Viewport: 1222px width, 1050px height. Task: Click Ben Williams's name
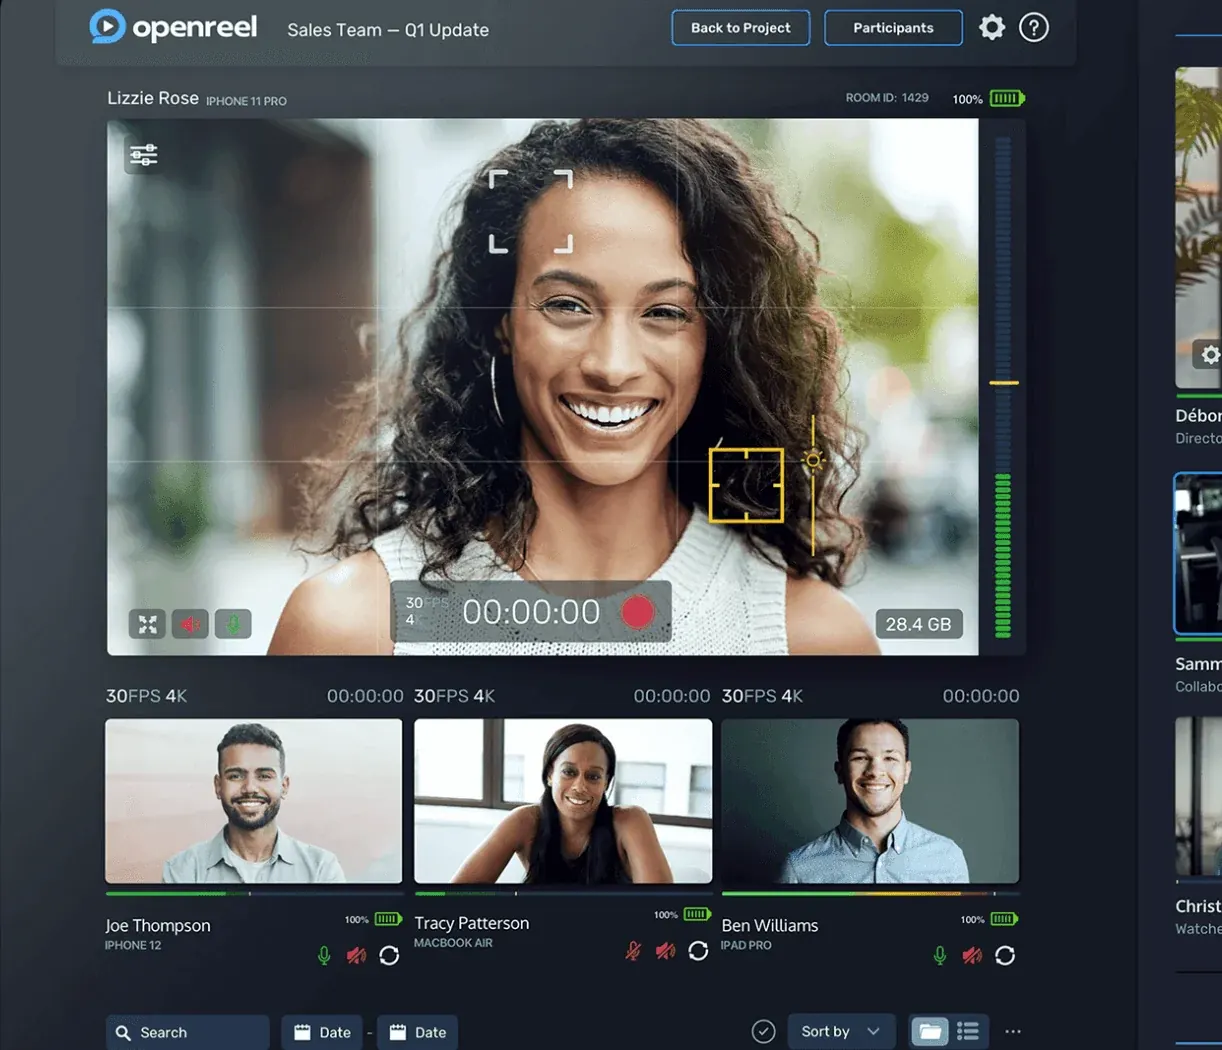click(x=770, y=926)
